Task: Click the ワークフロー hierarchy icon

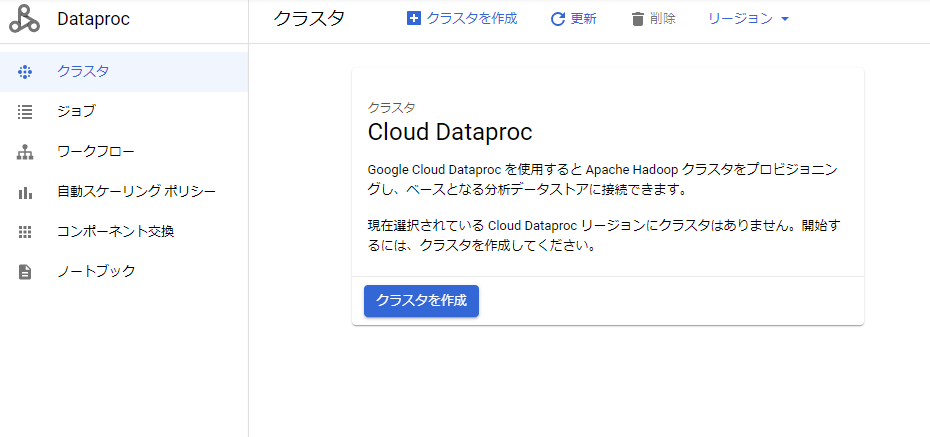Action: (25, 152)
